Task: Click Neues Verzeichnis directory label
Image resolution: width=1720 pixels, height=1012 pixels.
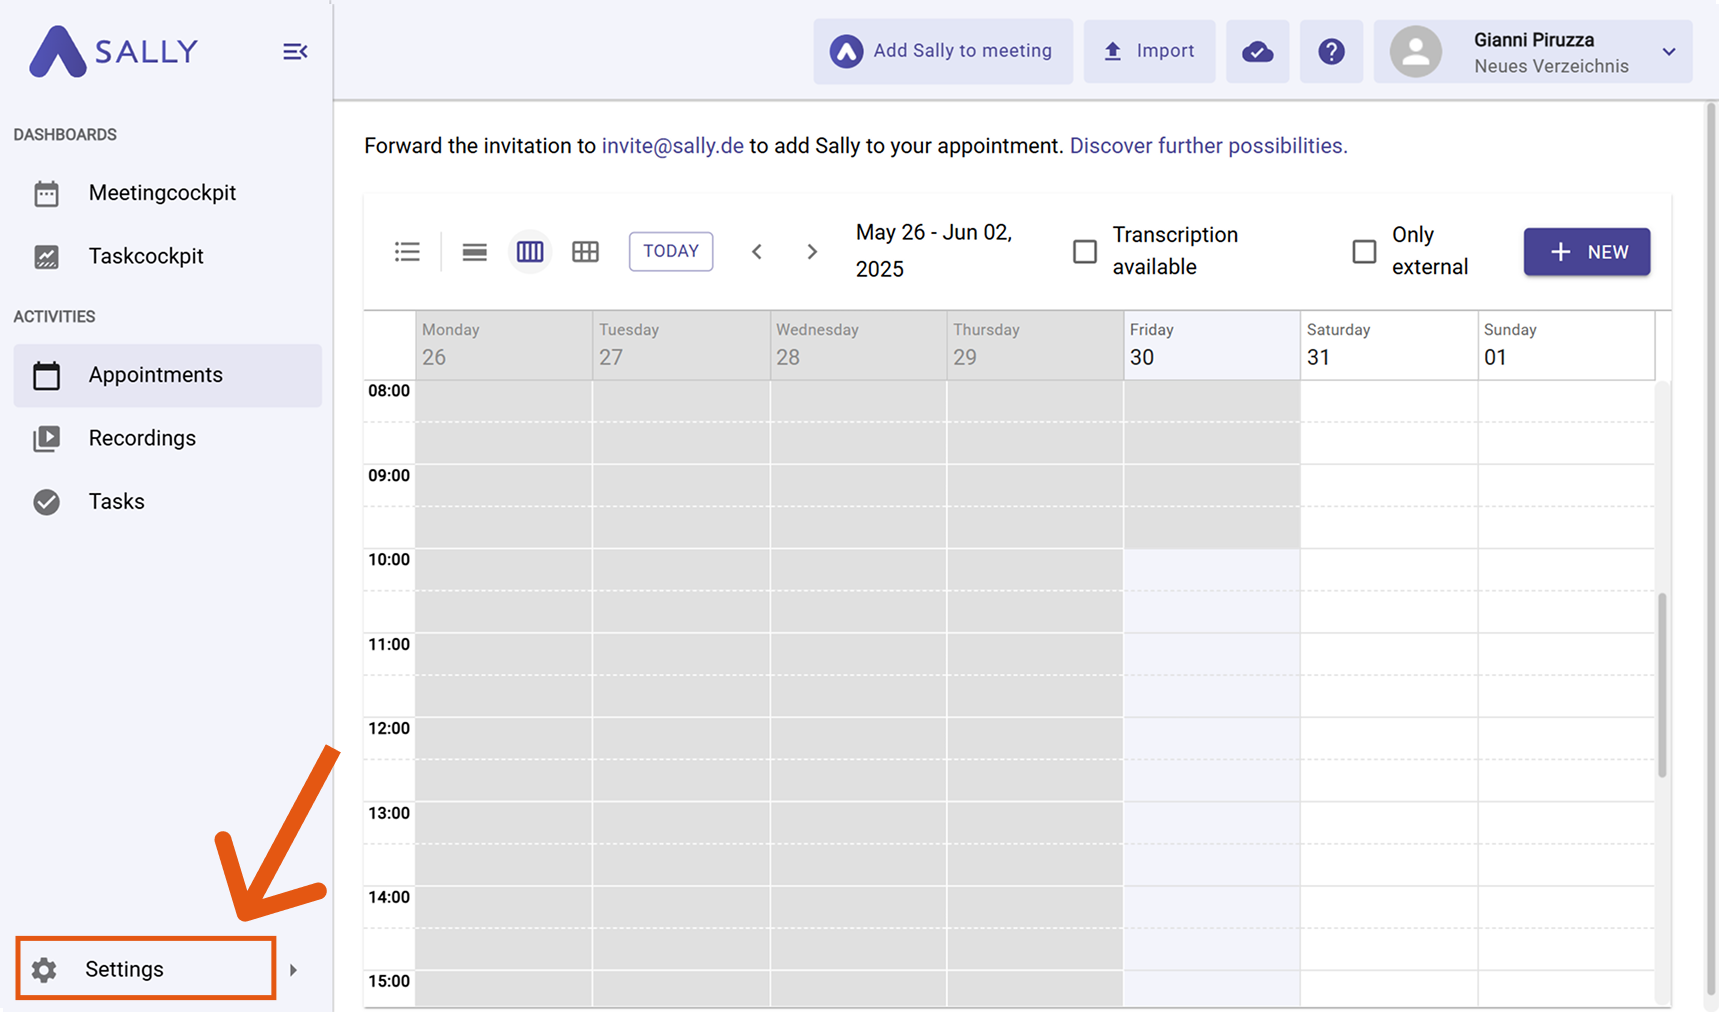Action: coord(1551,66)
